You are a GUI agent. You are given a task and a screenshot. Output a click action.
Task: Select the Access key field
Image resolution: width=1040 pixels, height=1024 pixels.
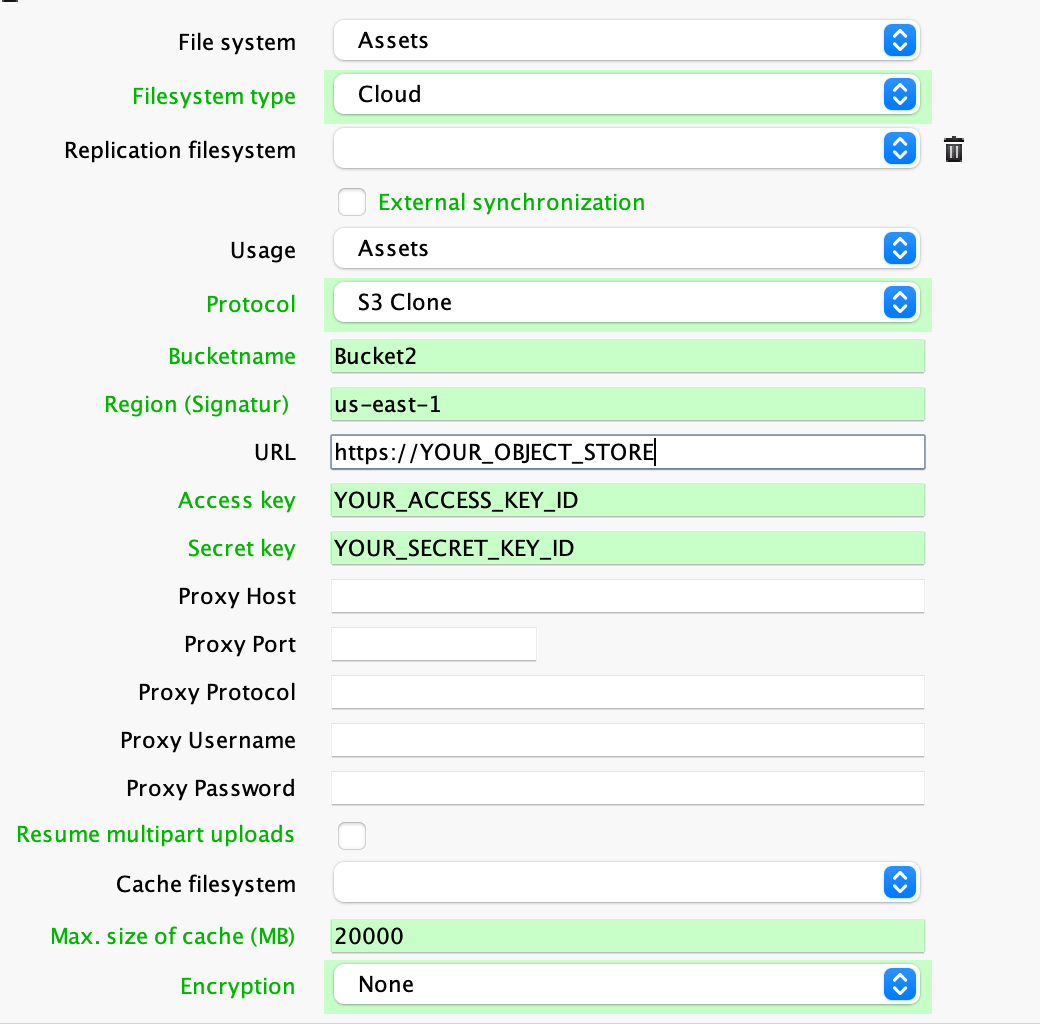pyautogui.click(x=627, y=500)
